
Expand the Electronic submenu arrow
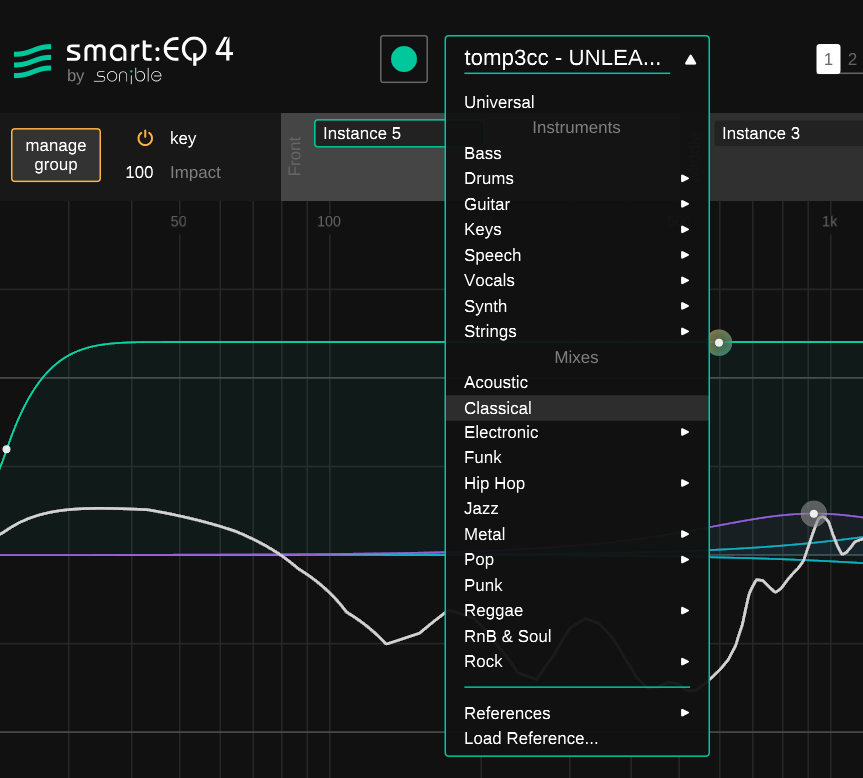click(x=685, y=432)
